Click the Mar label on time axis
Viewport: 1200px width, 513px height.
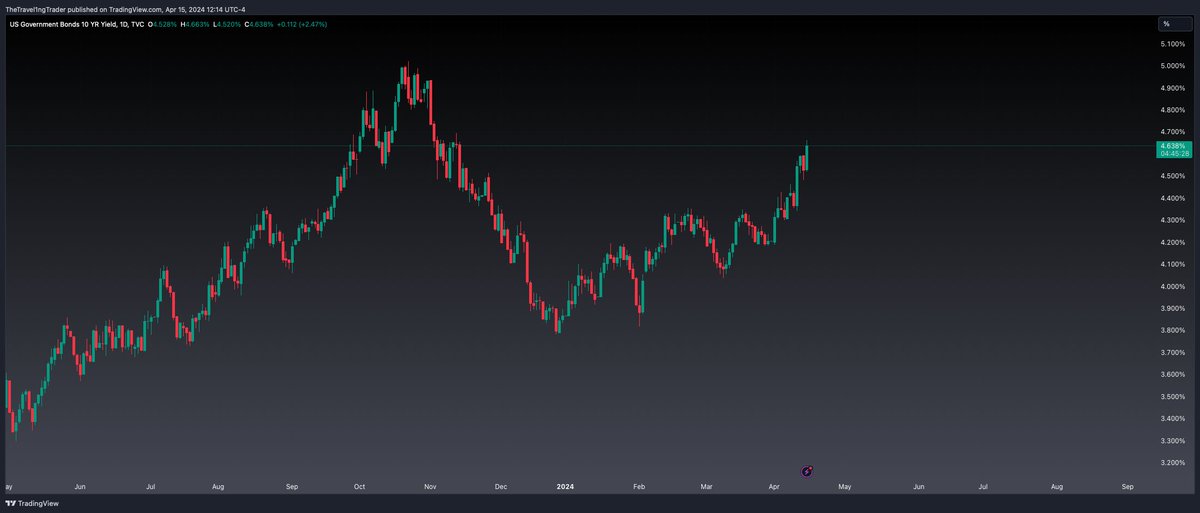point(706,486)
